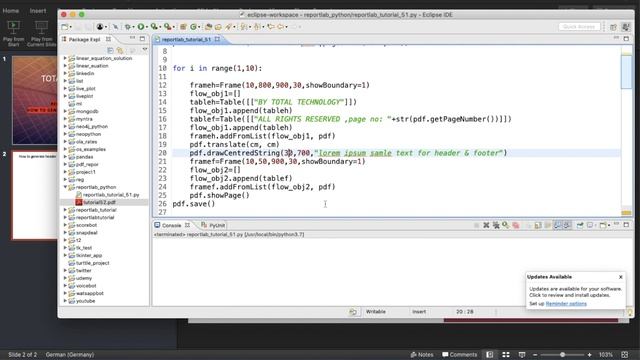This screenshot has width=640, height=360.
Task: Click line 26 pdf.save() in editor
Action: [194, 204]
